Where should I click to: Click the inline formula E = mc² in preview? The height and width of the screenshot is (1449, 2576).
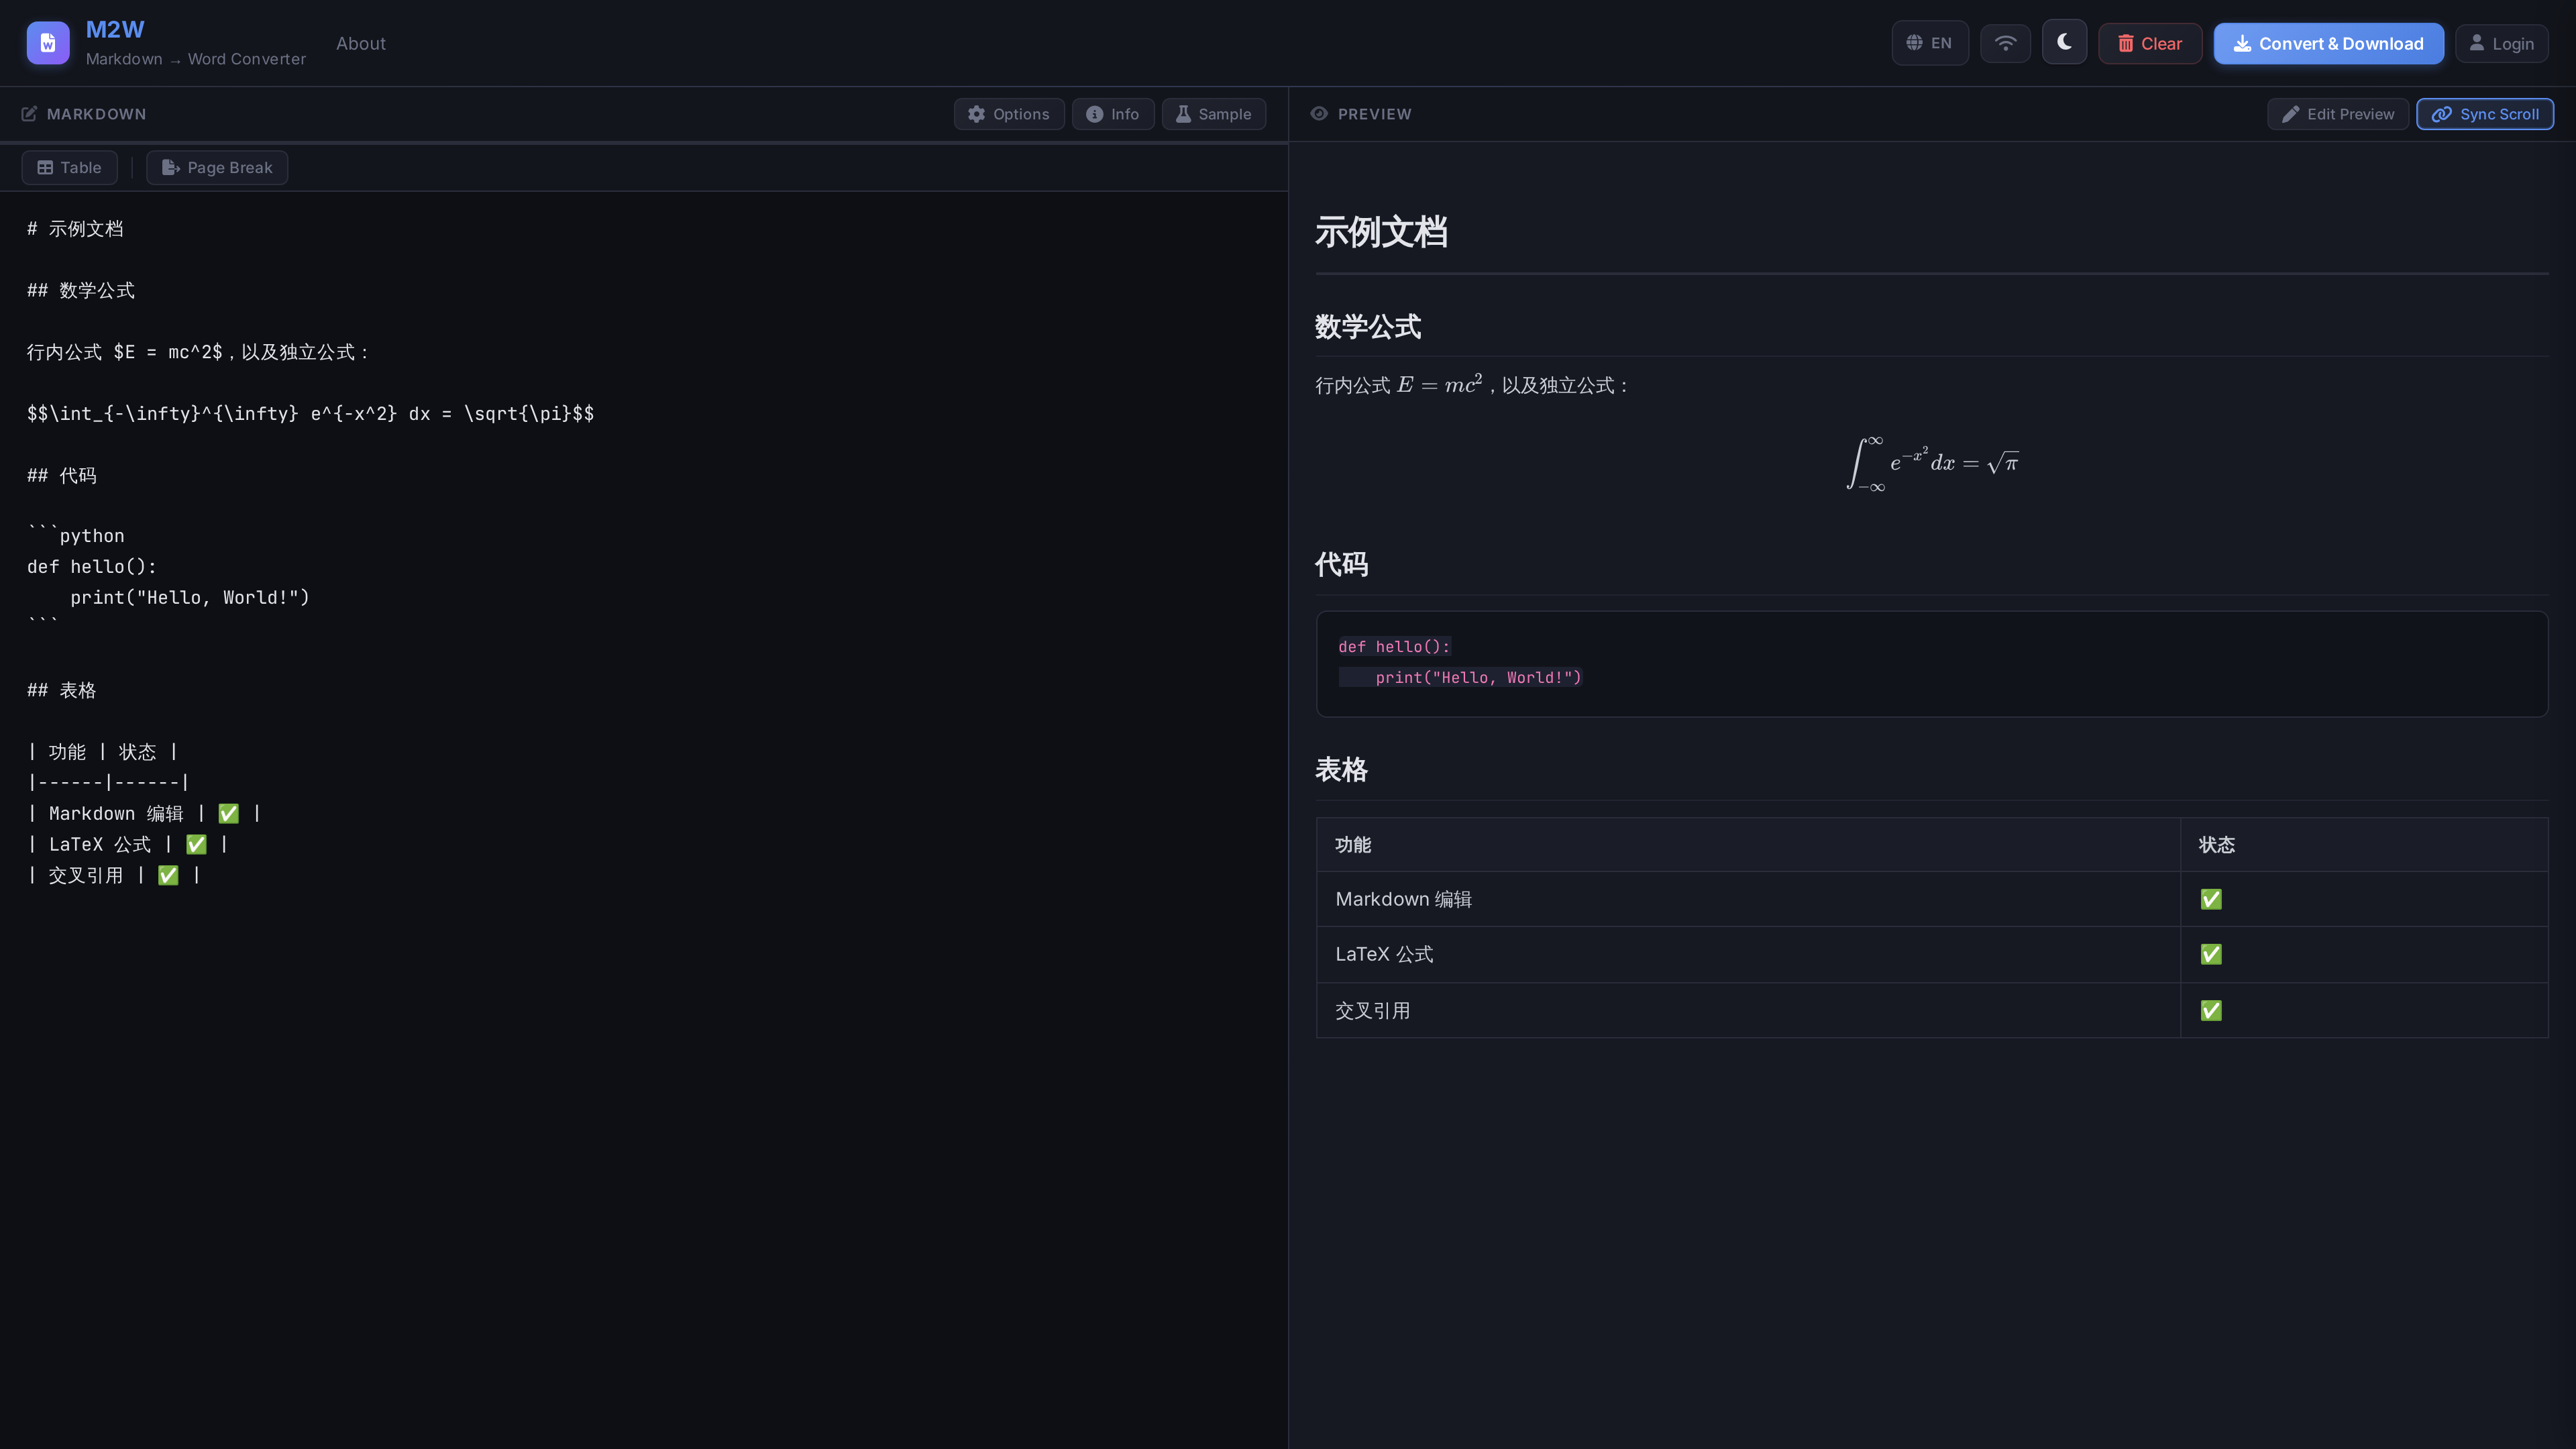click(x=1440, y=384)
